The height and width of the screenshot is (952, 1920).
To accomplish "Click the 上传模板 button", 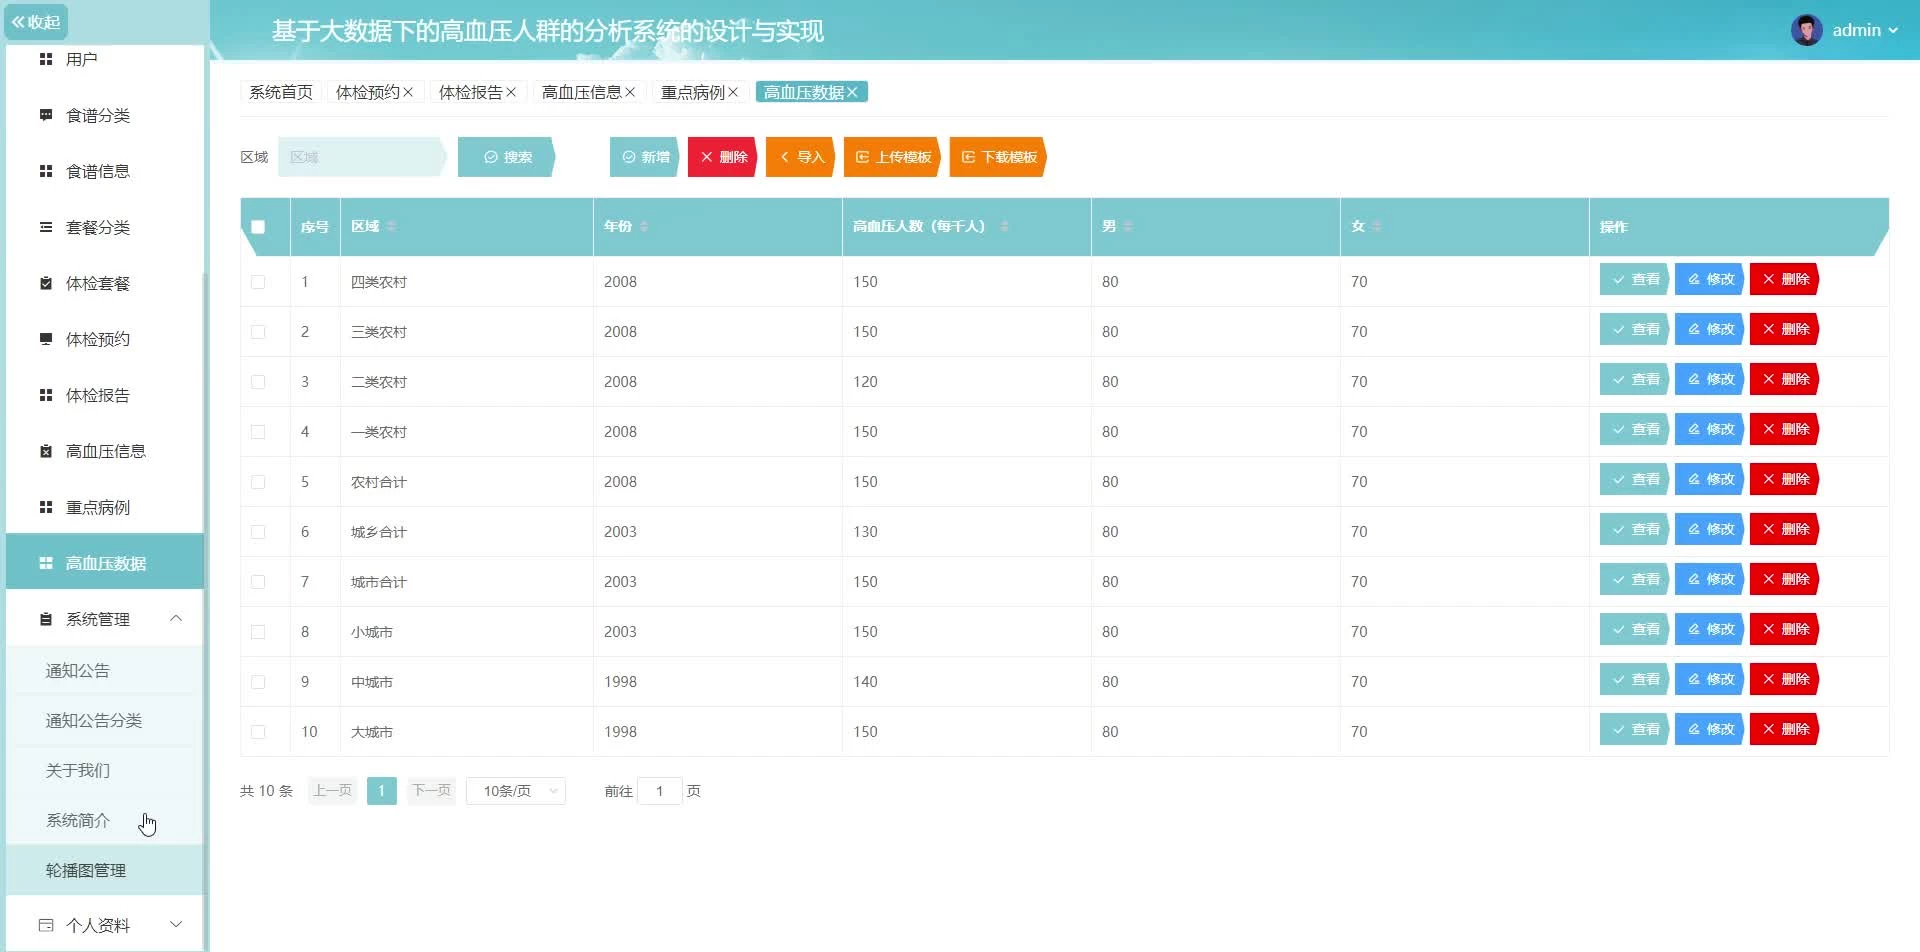I will (893, 157).
